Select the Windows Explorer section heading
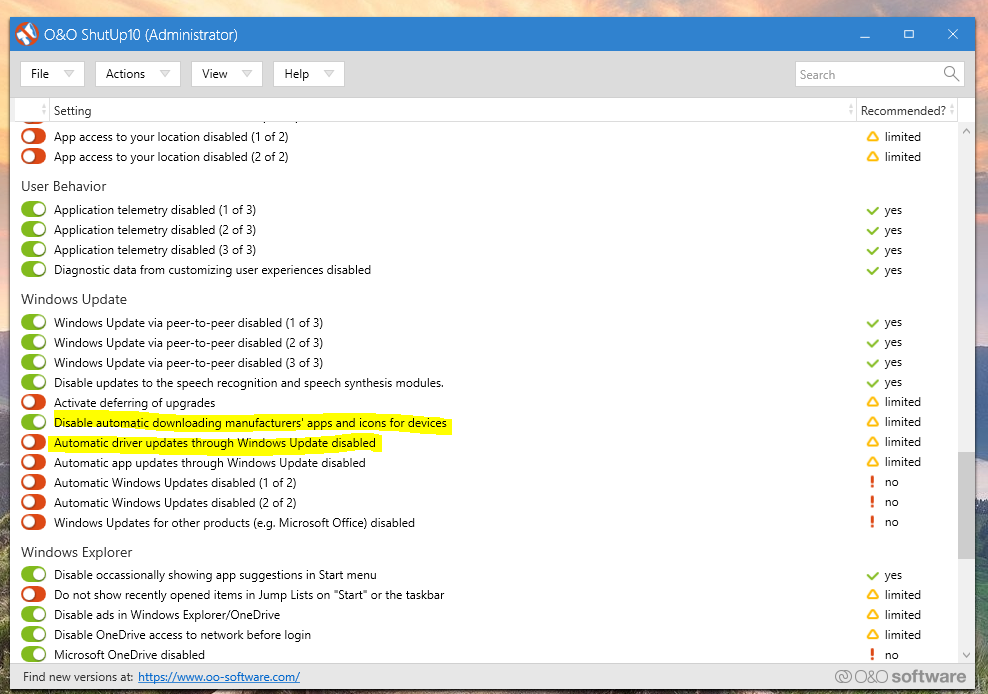988x694 pixels. [x=76, y=552]
